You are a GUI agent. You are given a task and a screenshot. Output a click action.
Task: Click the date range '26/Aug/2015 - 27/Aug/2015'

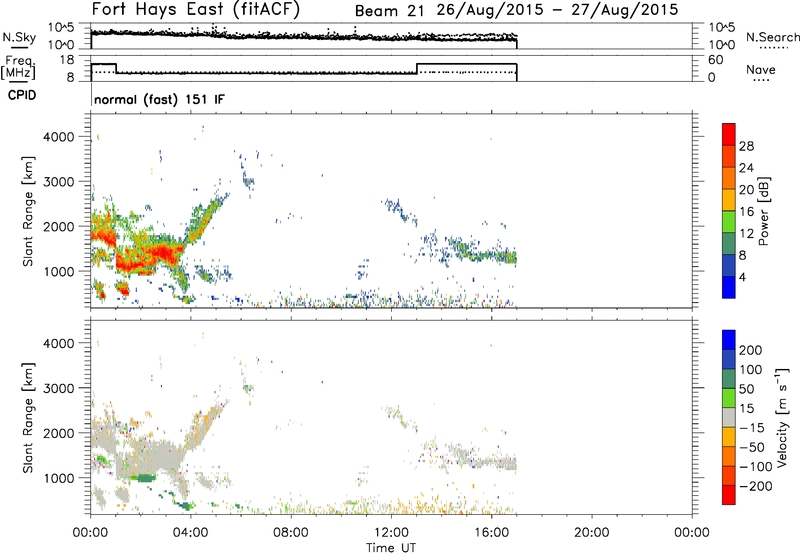(557, 10)
